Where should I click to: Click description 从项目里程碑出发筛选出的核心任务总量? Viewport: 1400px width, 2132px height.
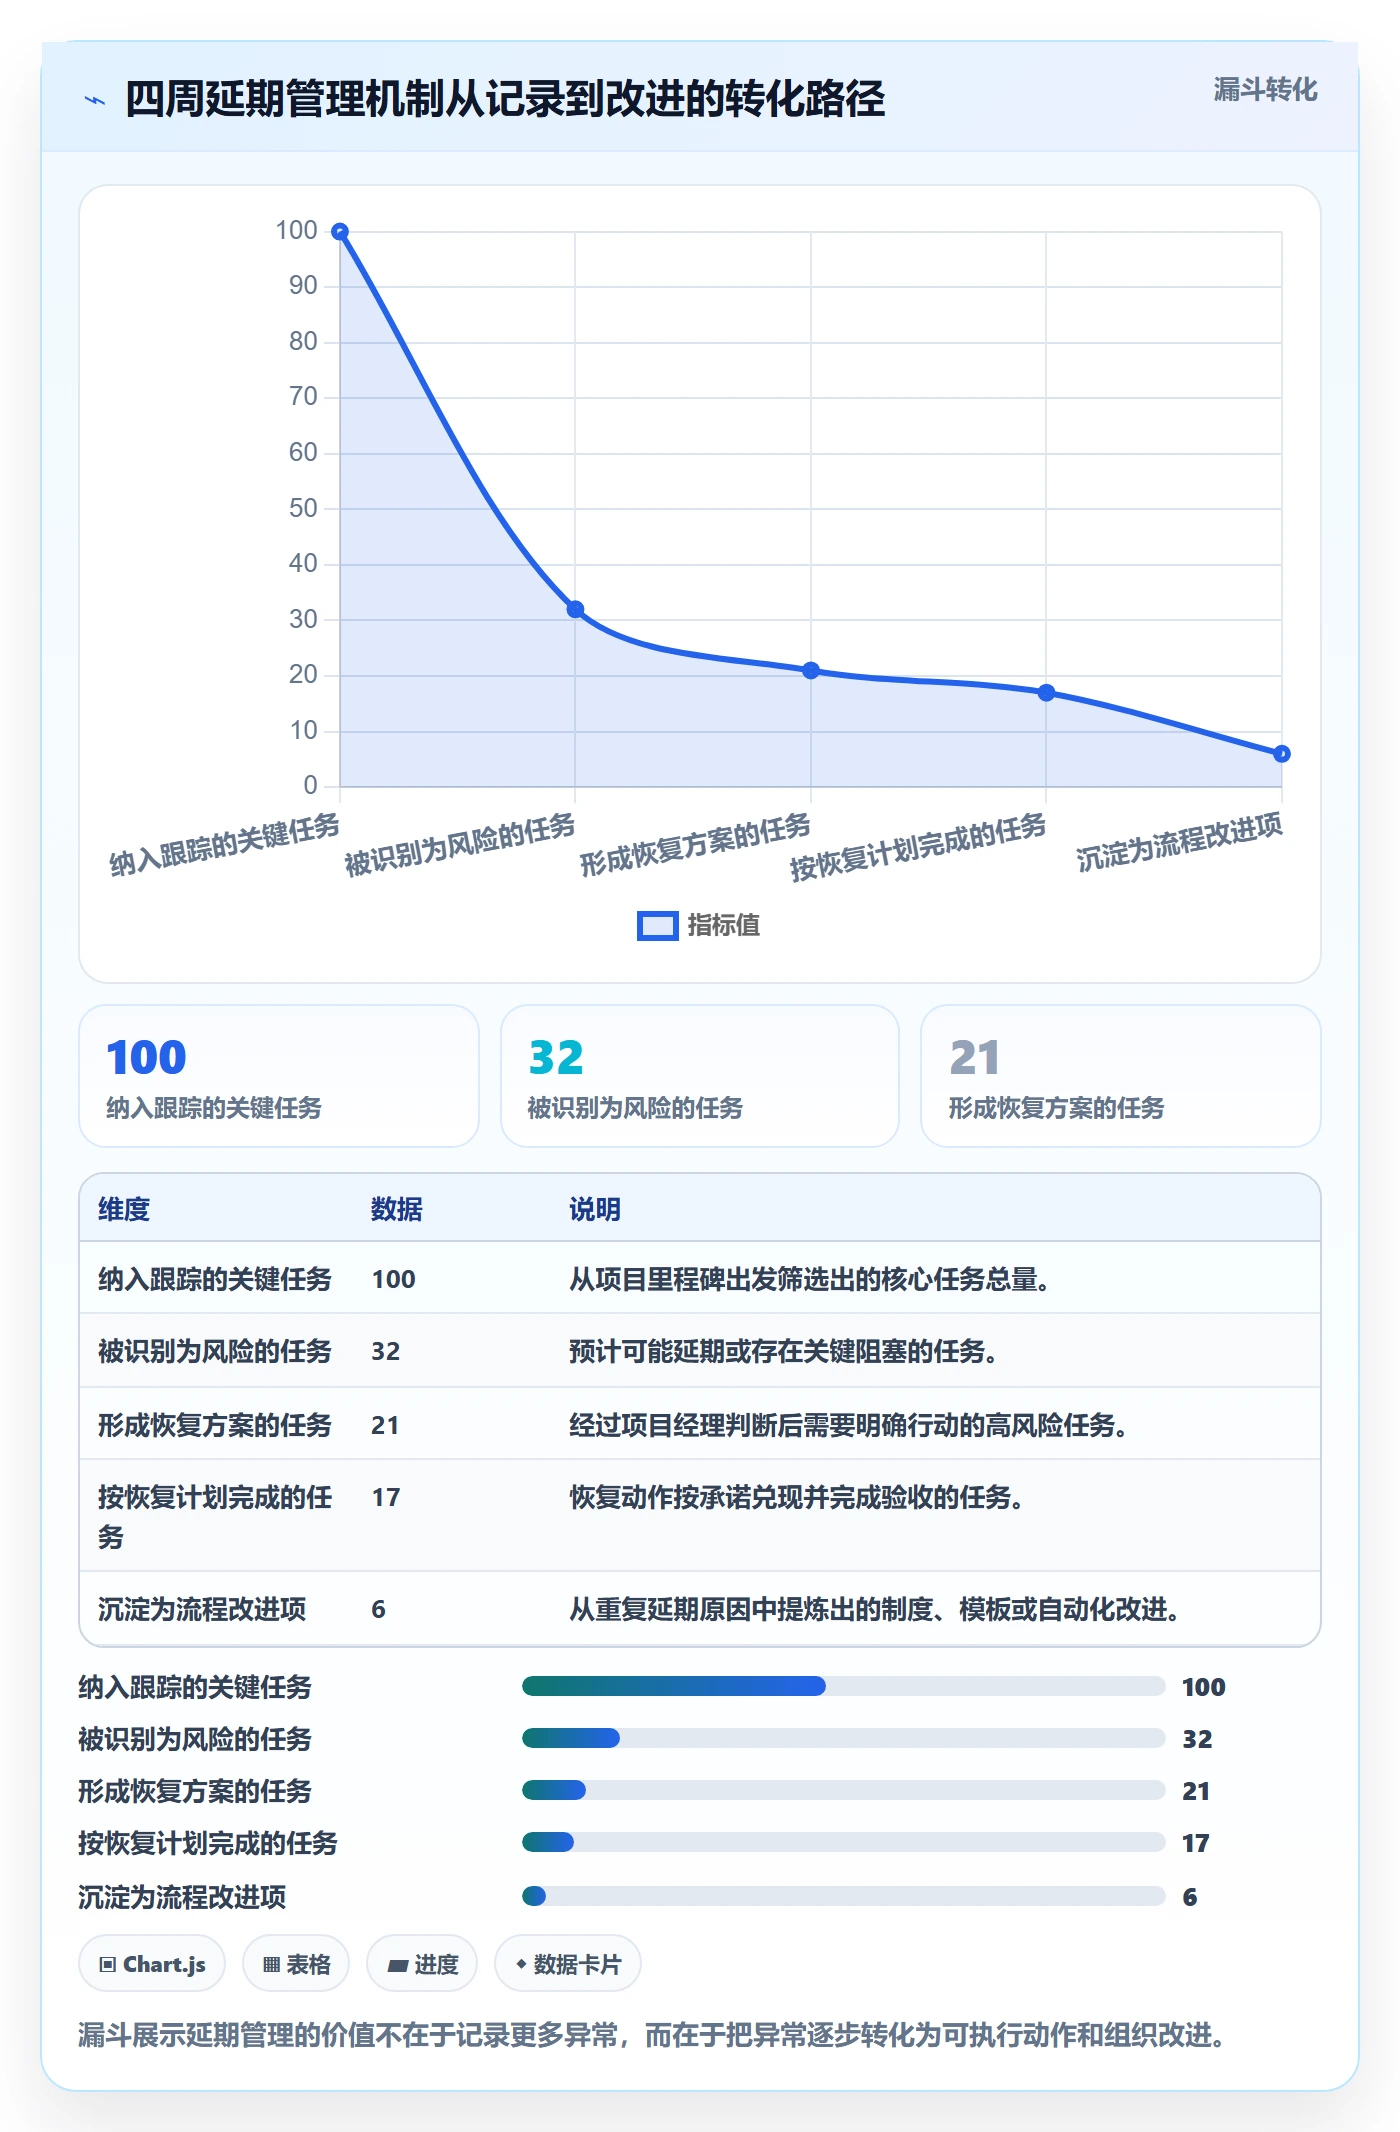coord(810,1279)
